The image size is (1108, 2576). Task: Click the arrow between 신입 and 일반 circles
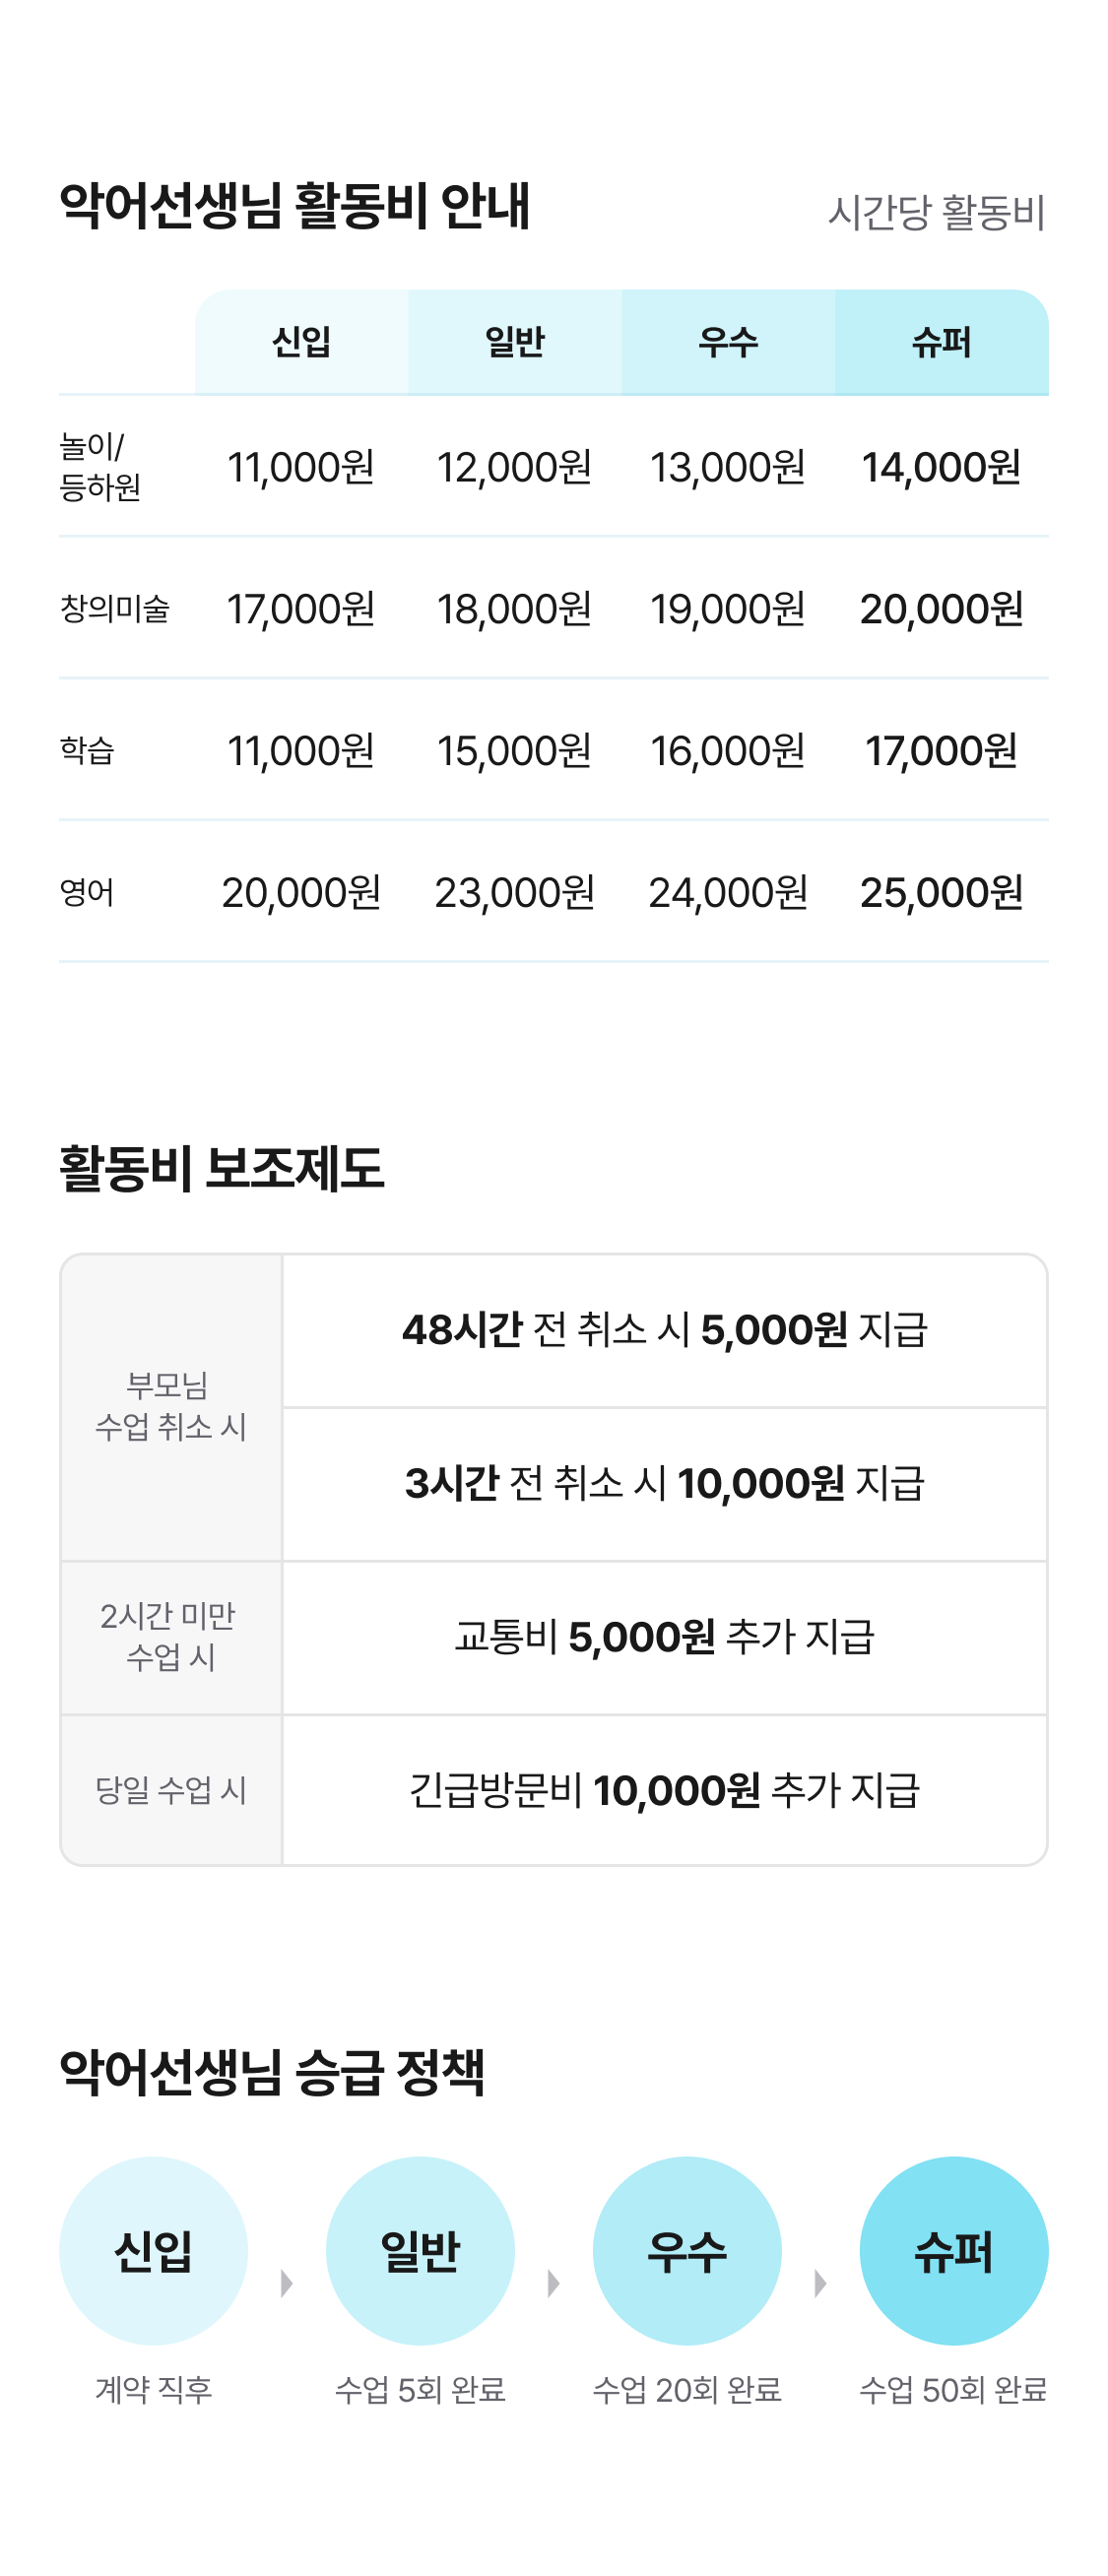pyautogui.click(x=287, y=2283)
